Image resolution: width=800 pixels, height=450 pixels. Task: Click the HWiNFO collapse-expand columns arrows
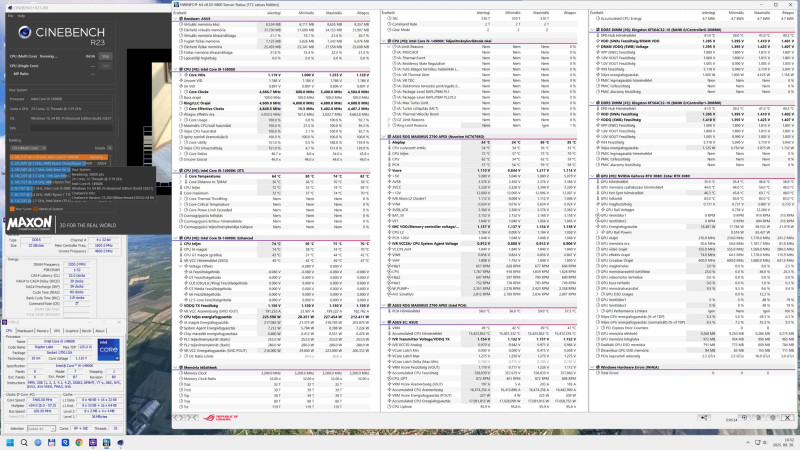click(x=192, y=417)
